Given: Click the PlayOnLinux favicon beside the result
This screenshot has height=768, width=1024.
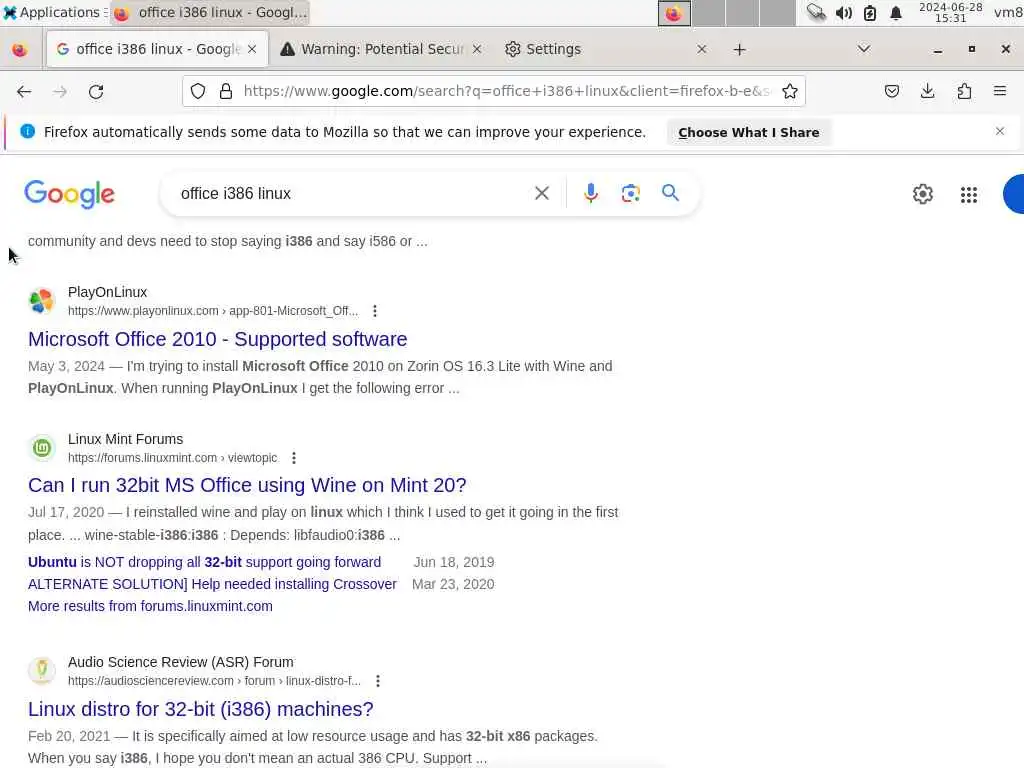Looking at the screenshot, I should [42, 301].
